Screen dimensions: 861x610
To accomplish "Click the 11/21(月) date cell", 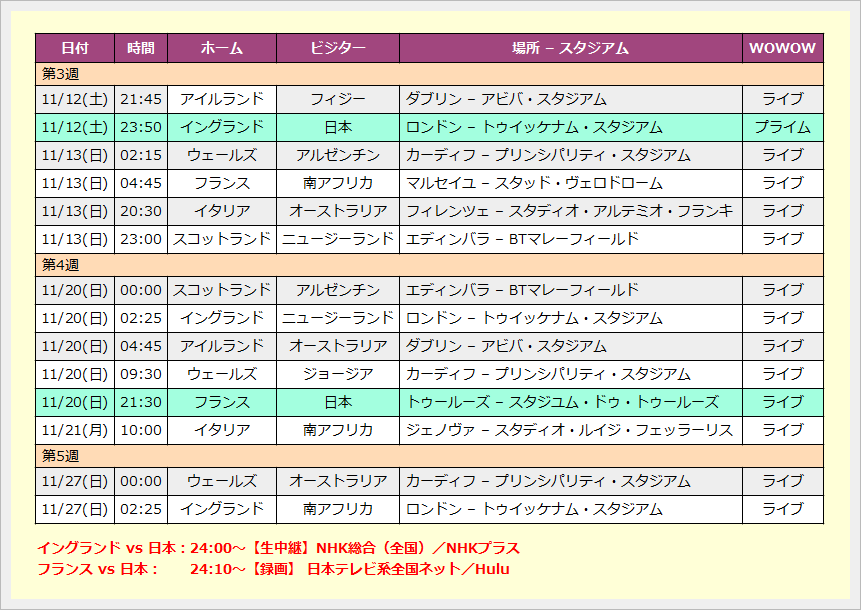I will tap(75, 430).
